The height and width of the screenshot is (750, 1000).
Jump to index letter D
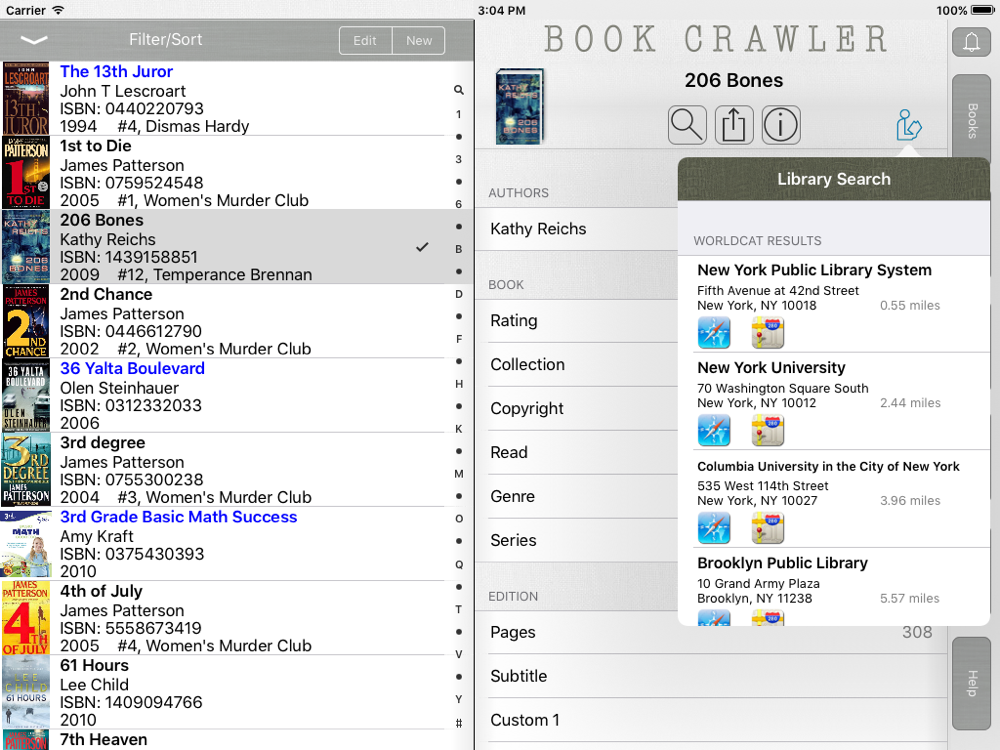459,294
